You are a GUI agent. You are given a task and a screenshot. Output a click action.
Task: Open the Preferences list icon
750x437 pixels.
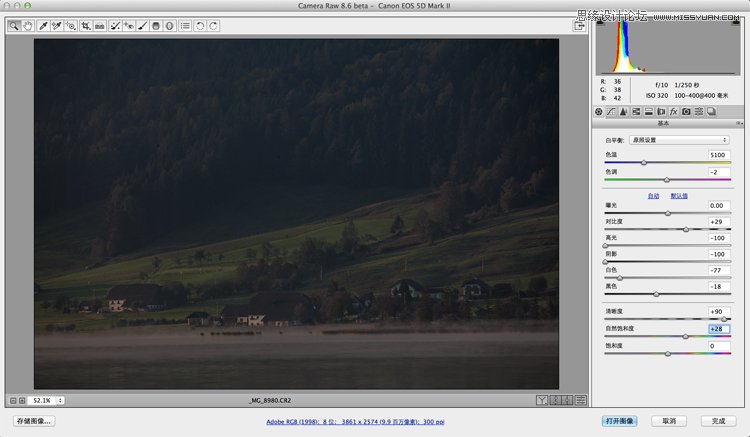[x=185, y=26]
